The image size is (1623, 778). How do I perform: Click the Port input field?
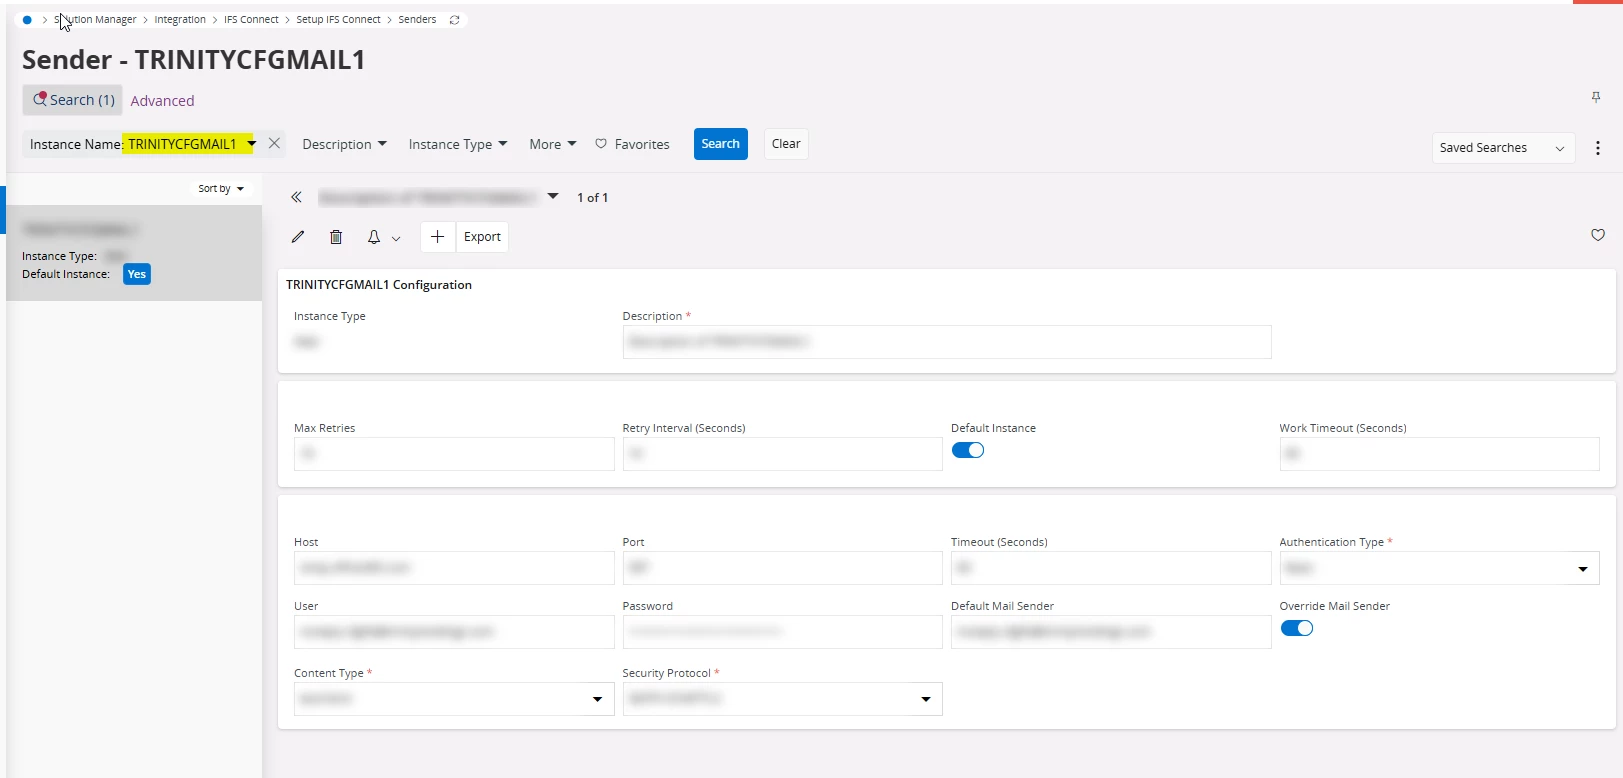coord(782,568)
